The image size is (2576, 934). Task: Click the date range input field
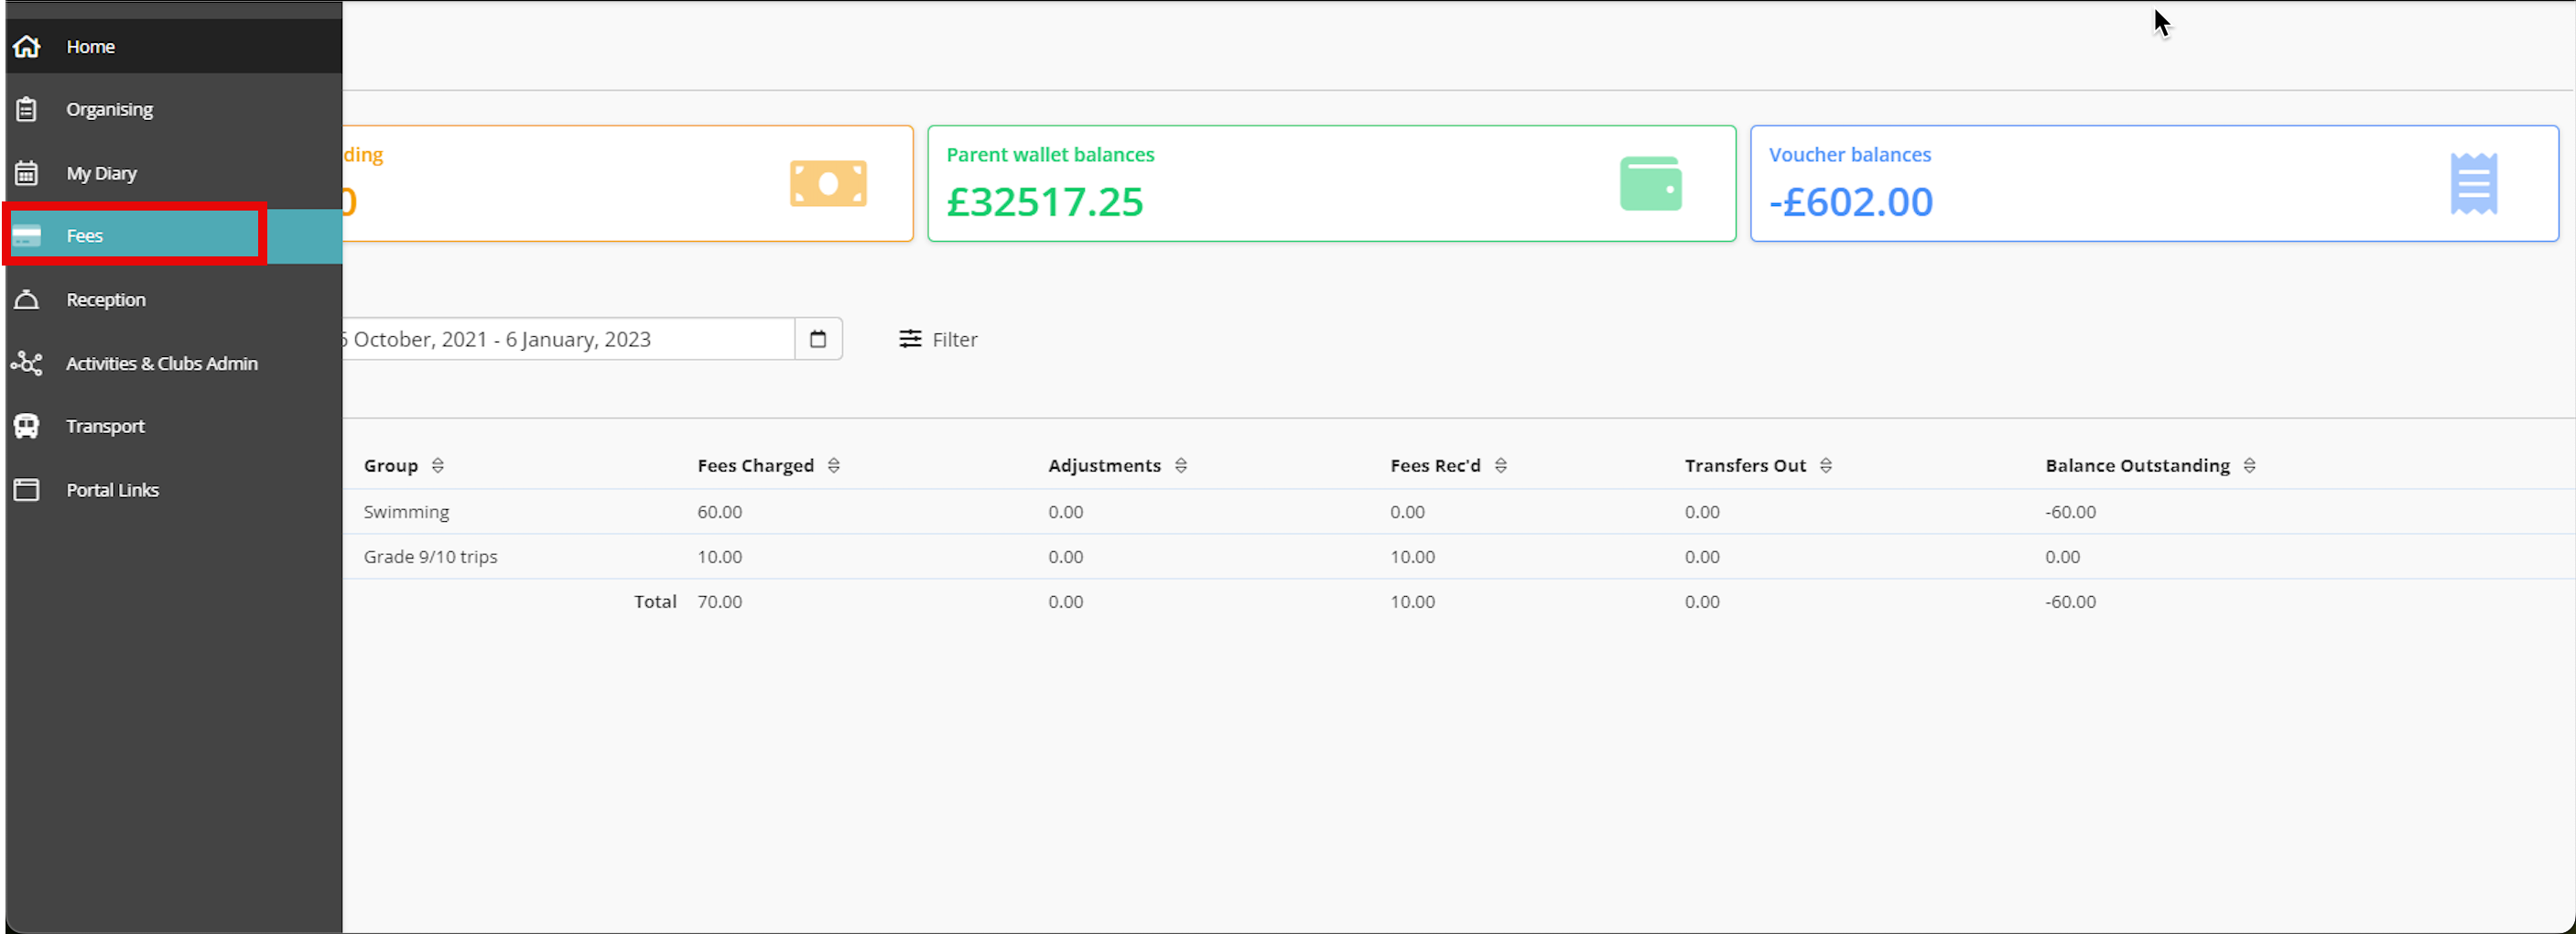pos(567,339)
